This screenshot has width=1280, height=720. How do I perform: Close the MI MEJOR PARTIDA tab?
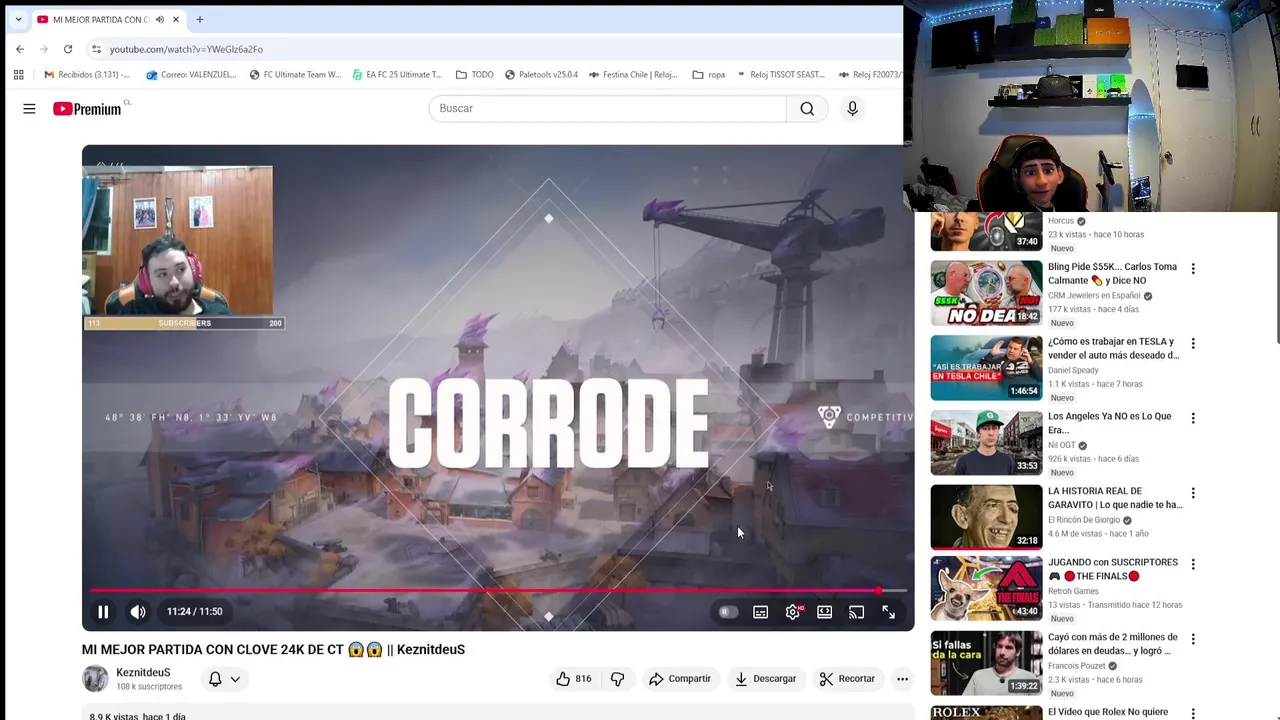176,19
